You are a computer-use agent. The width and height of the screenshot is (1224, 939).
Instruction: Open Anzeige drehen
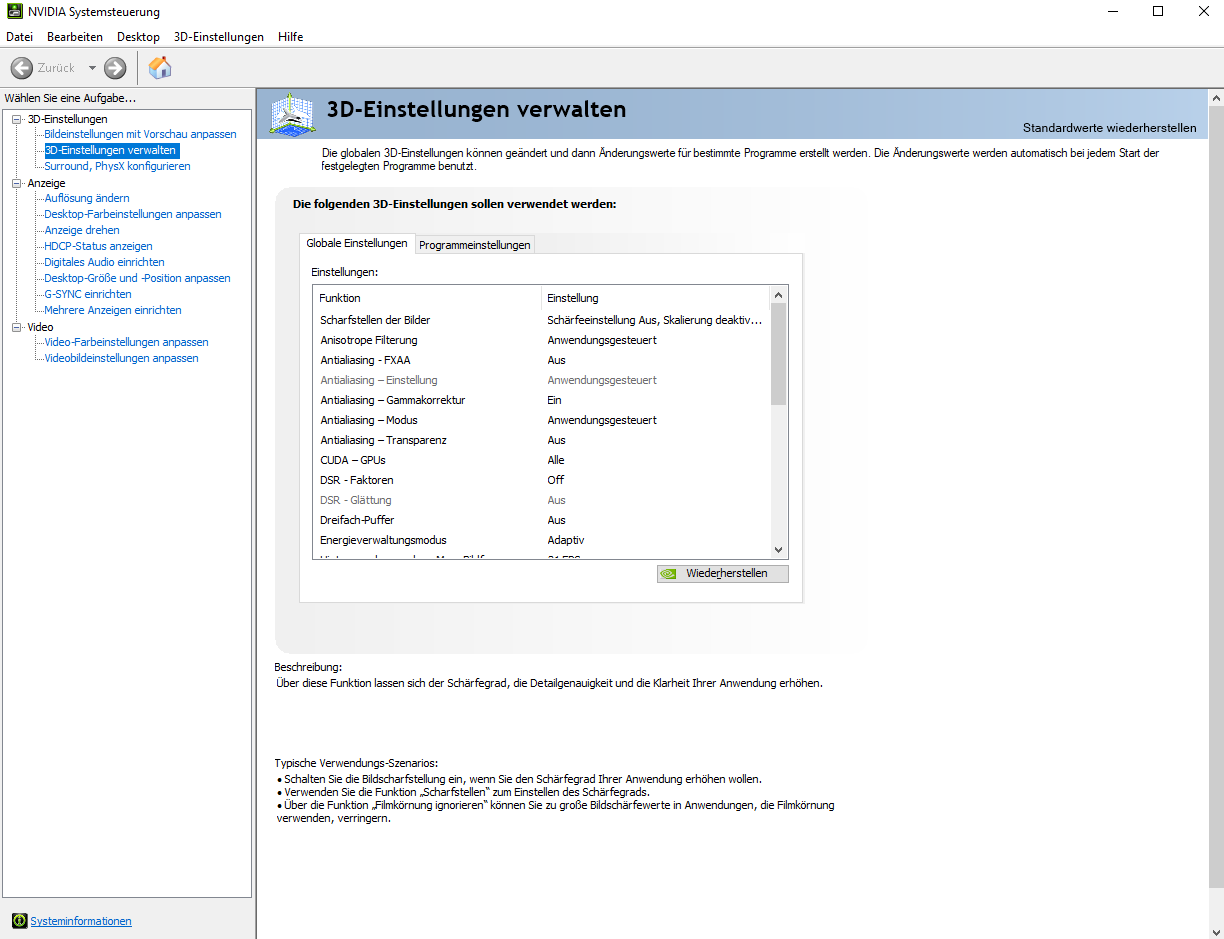click(x=82, y=230)
